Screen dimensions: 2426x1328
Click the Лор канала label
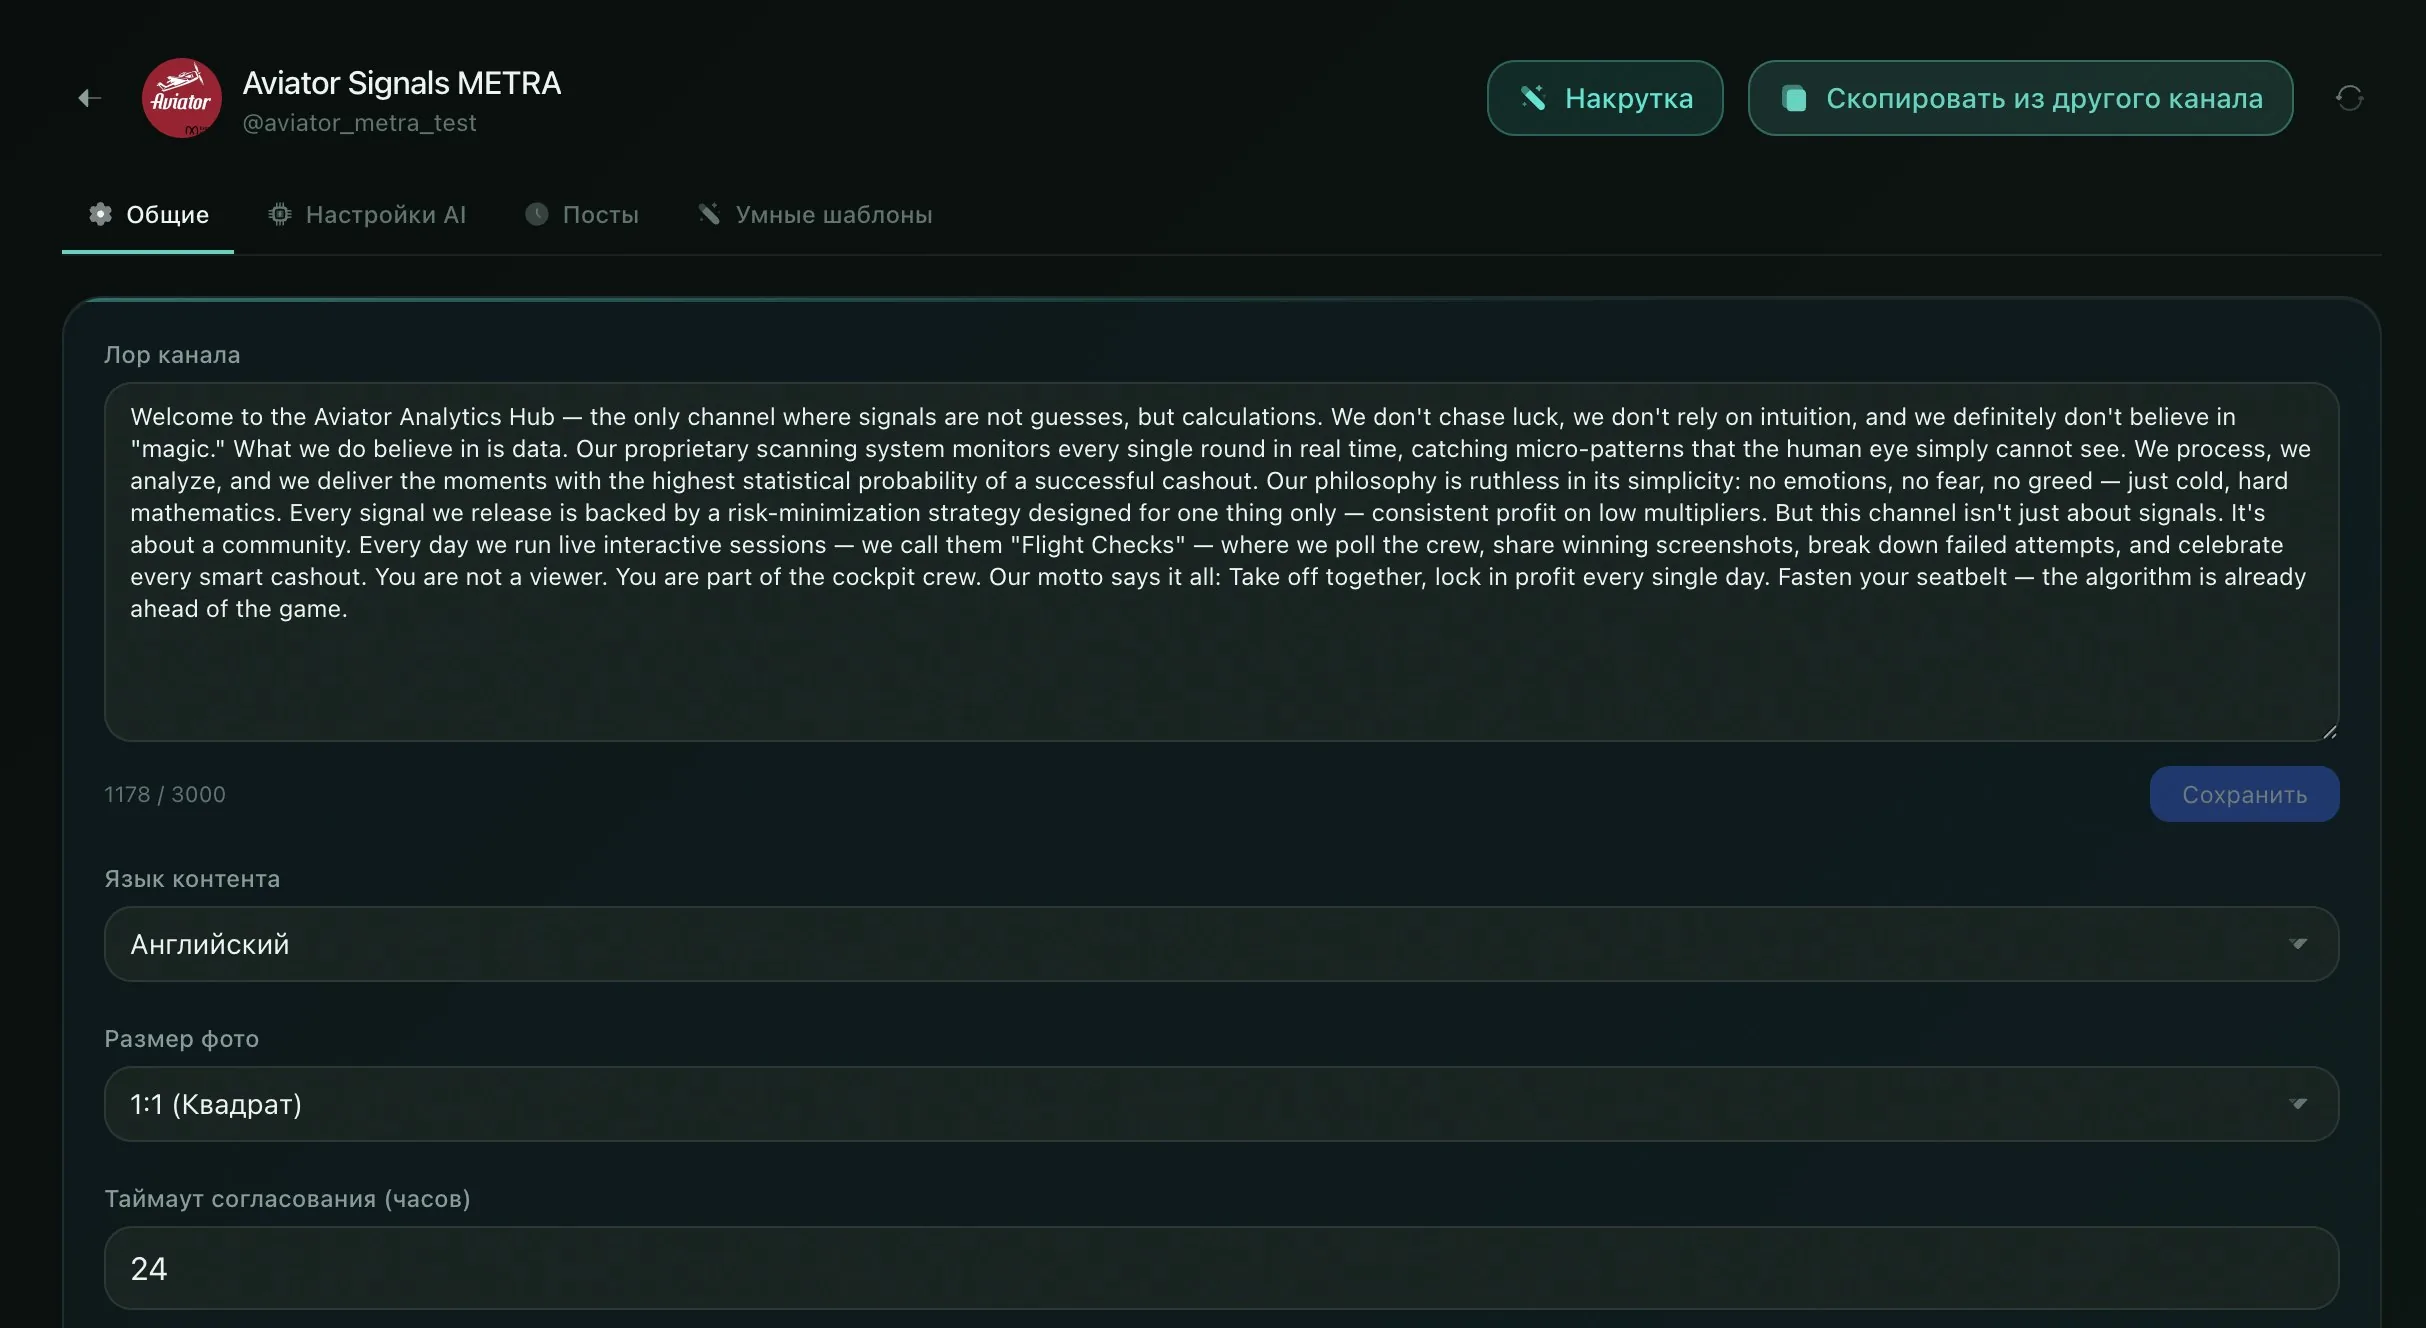tap(172, 355)
